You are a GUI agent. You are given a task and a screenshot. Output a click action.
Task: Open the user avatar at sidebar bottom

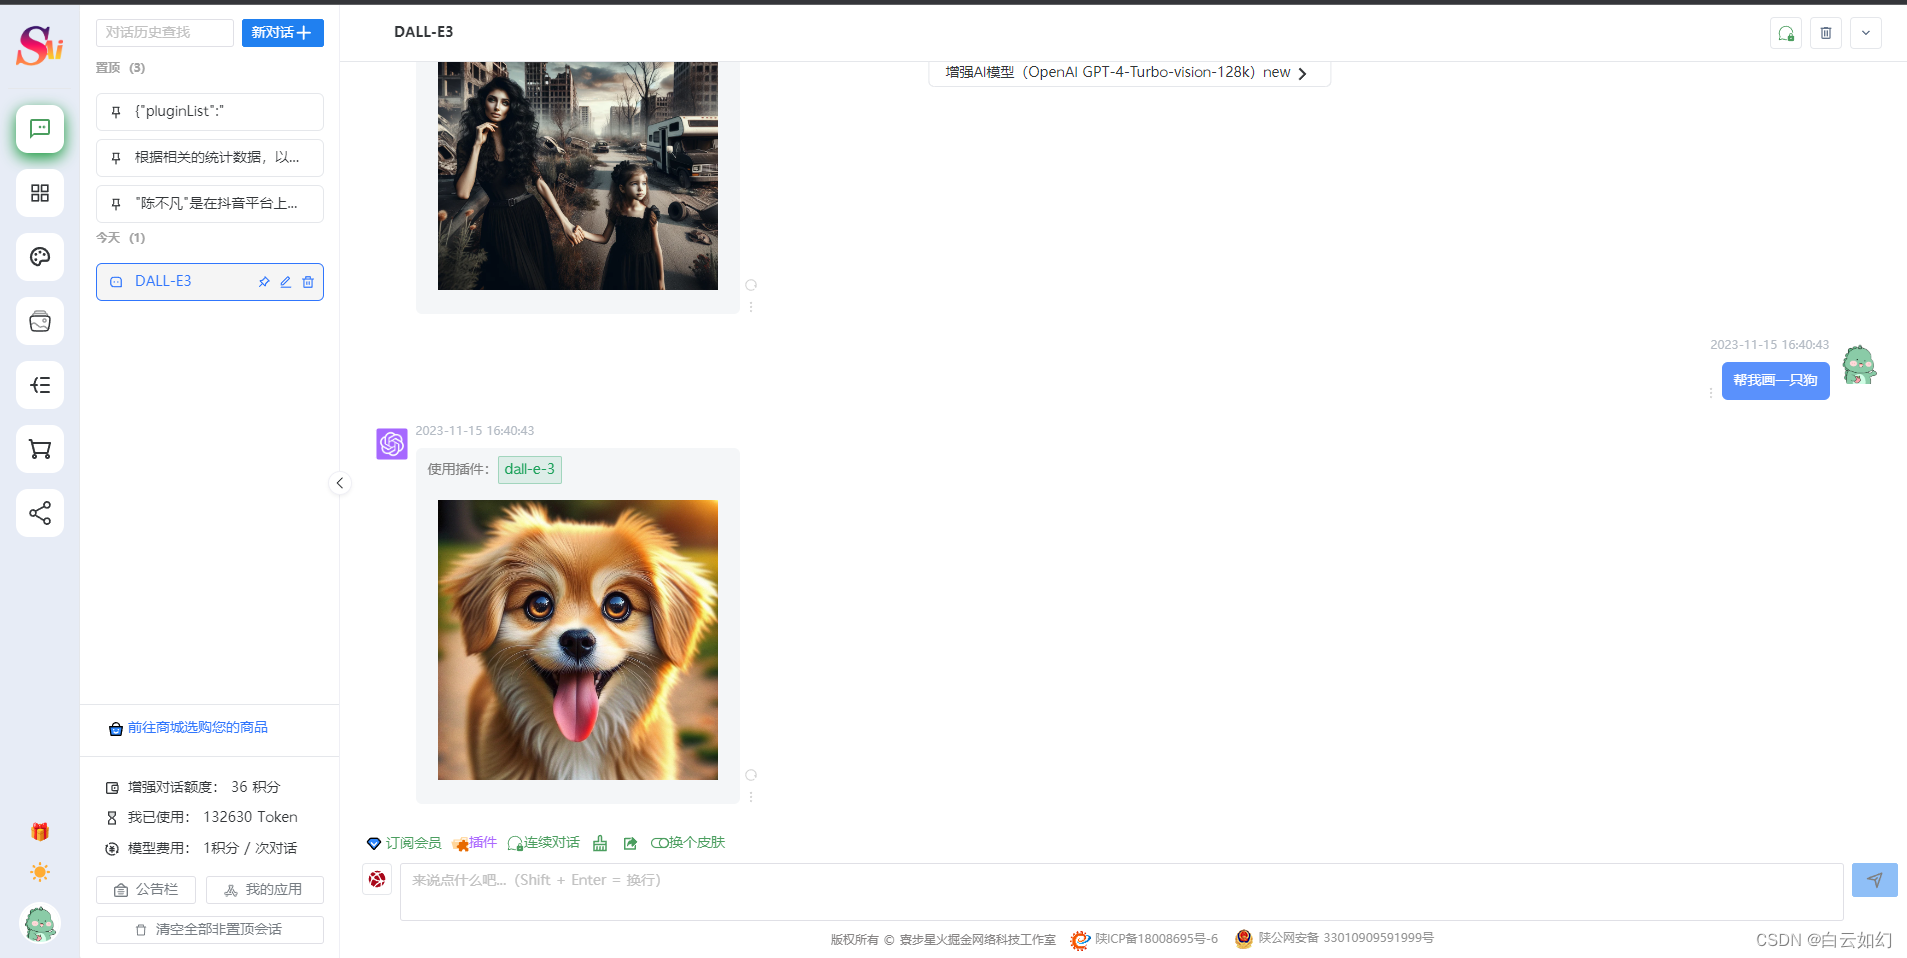tap(40, 923)
